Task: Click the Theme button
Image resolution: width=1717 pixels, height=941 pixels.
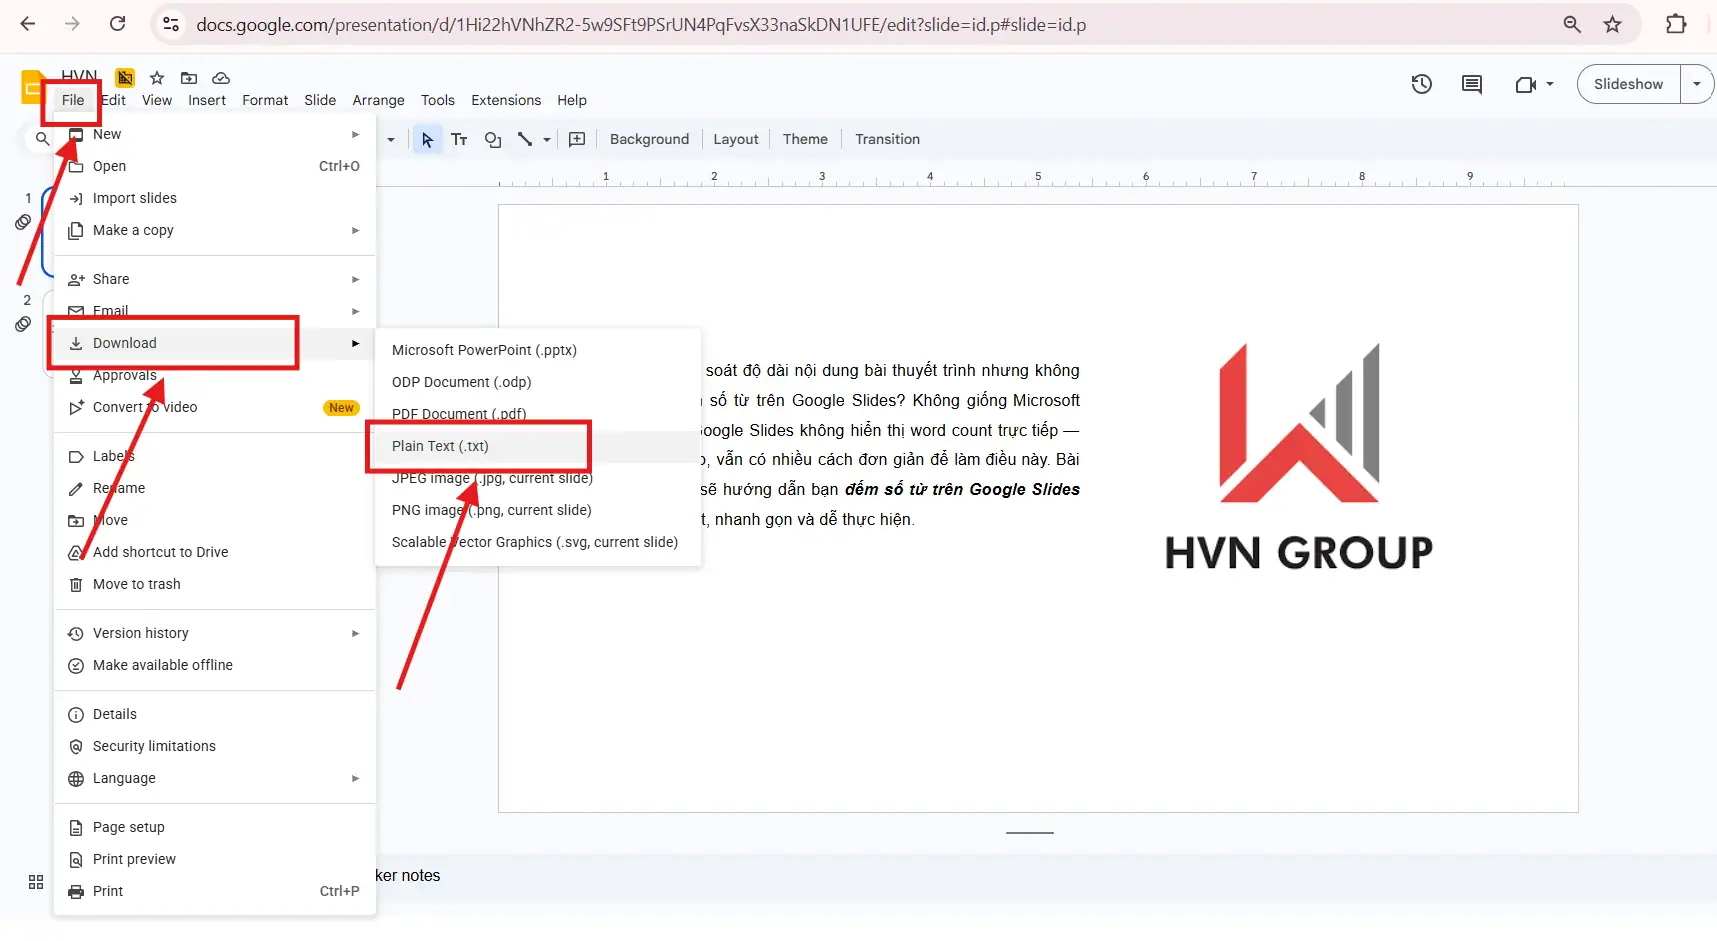Action: pyautogui.click(x=805, y=139)
